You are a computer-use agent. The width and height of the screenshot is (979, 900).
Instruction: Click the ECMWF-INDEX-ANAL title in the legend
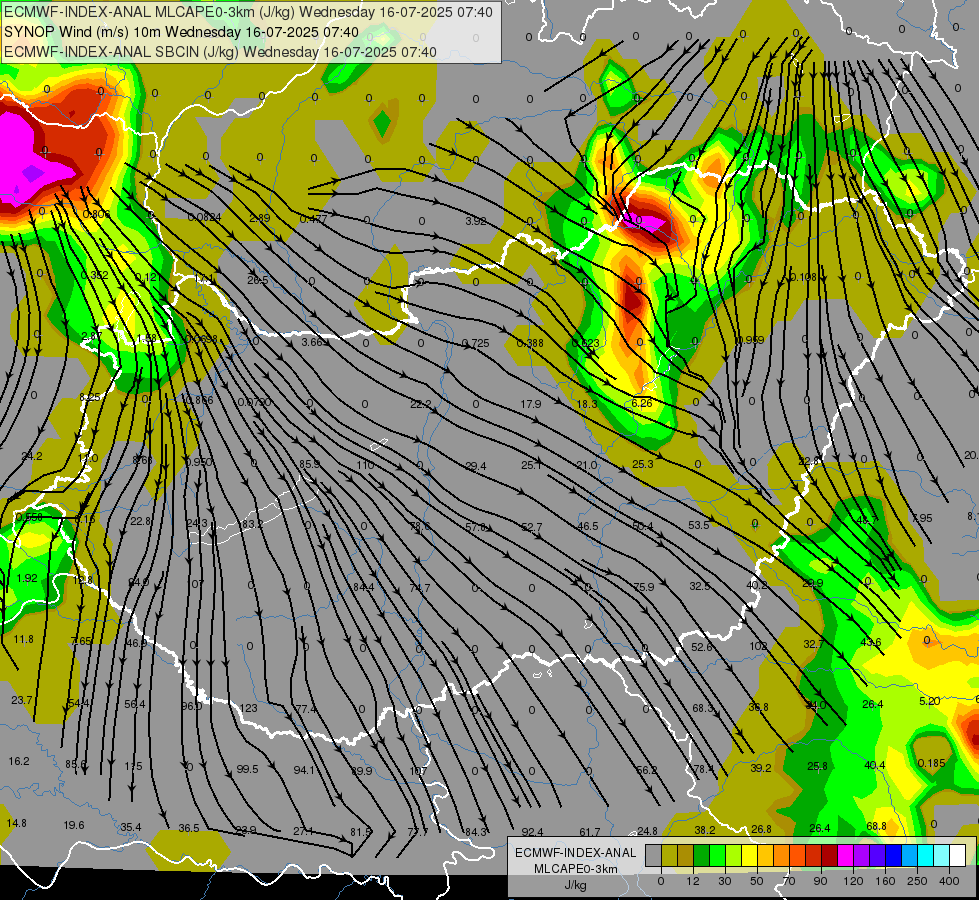pos(575,853)
